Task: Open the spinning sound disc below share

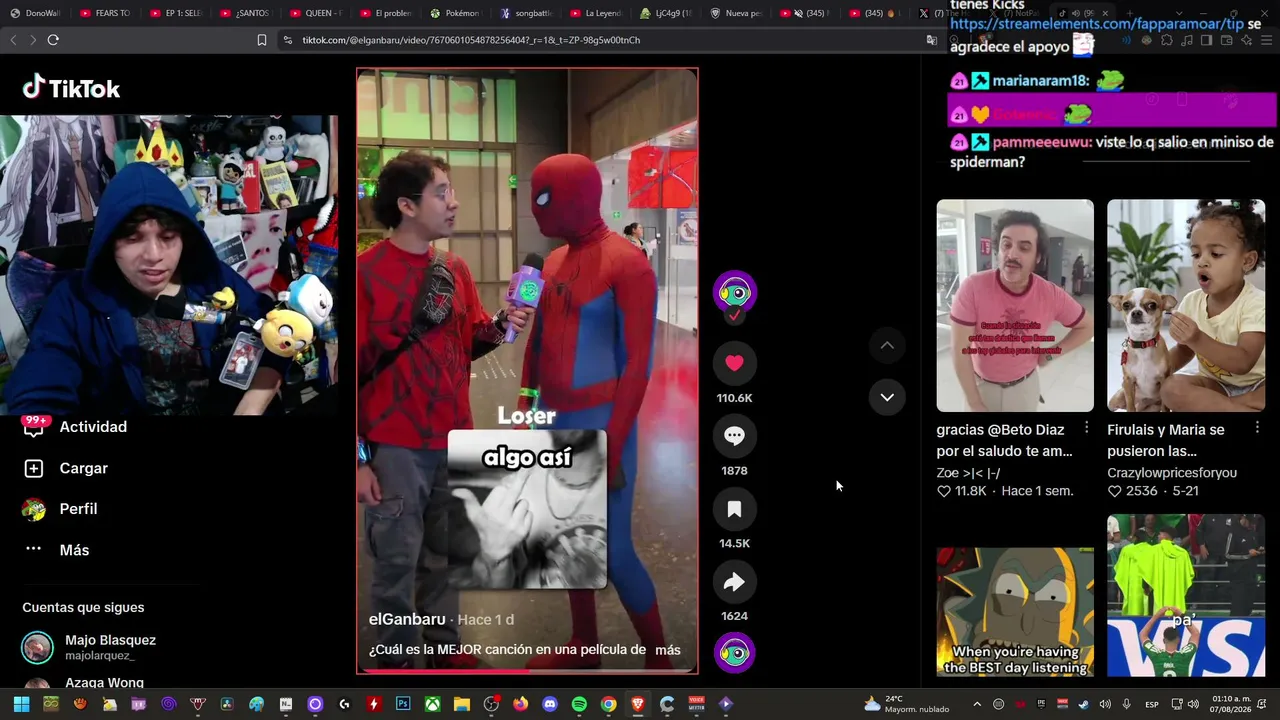Action: [x=734, y=653]
